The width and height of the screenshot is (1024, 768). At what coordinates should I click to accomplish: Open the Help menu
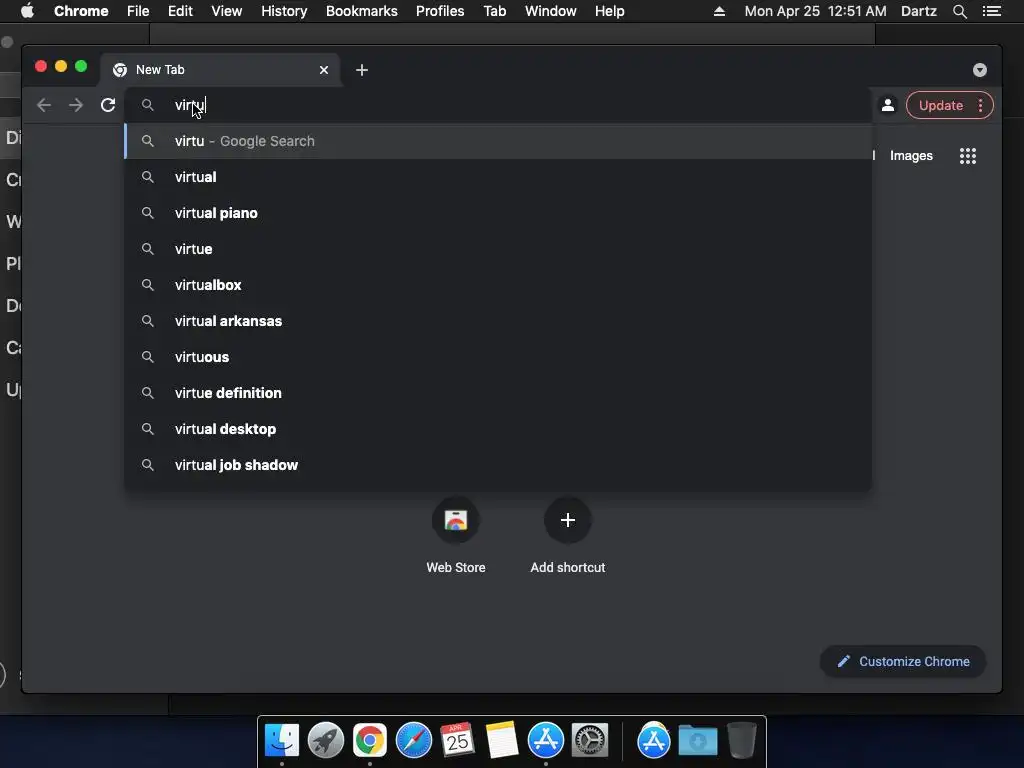(609, 11)
